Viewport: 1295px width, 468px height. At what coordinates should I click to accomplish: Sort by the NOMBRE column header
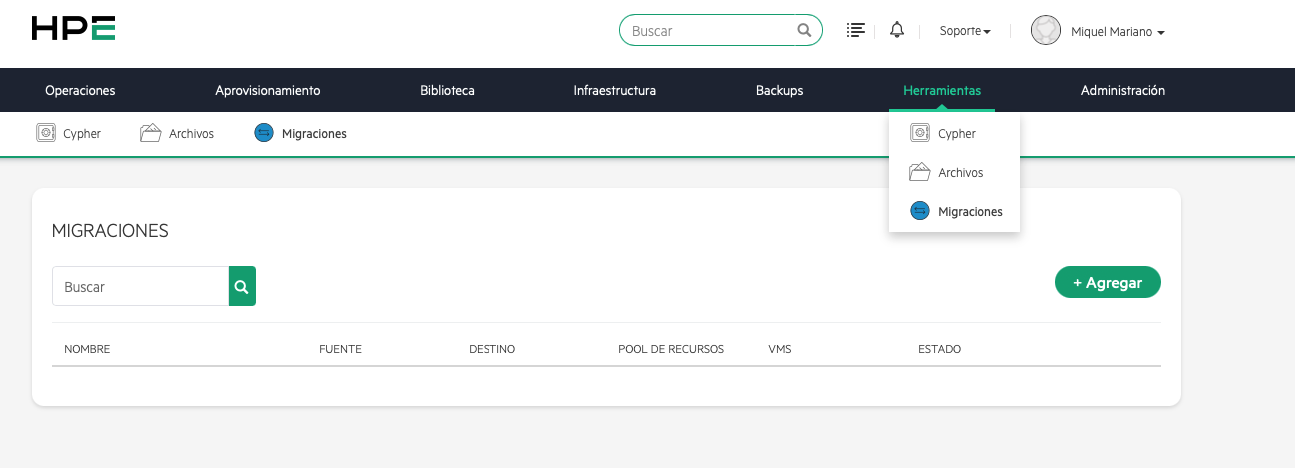(87, 349)
